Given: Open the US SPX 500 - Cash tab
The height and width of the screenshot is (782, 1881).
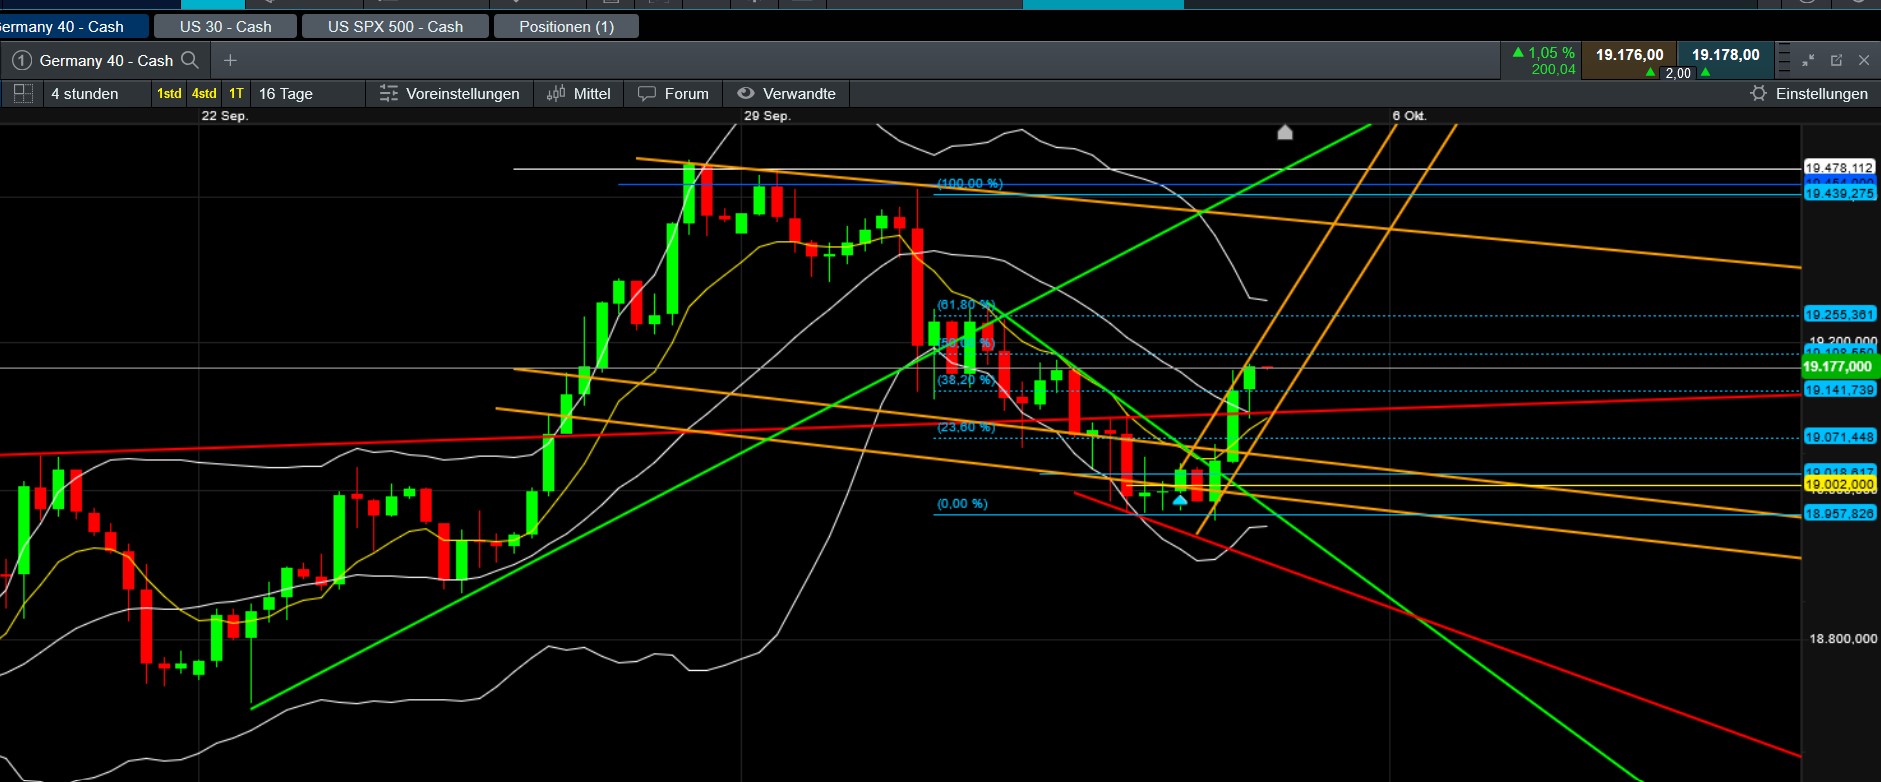Looking at the screenshot, I should coord(395,27).
